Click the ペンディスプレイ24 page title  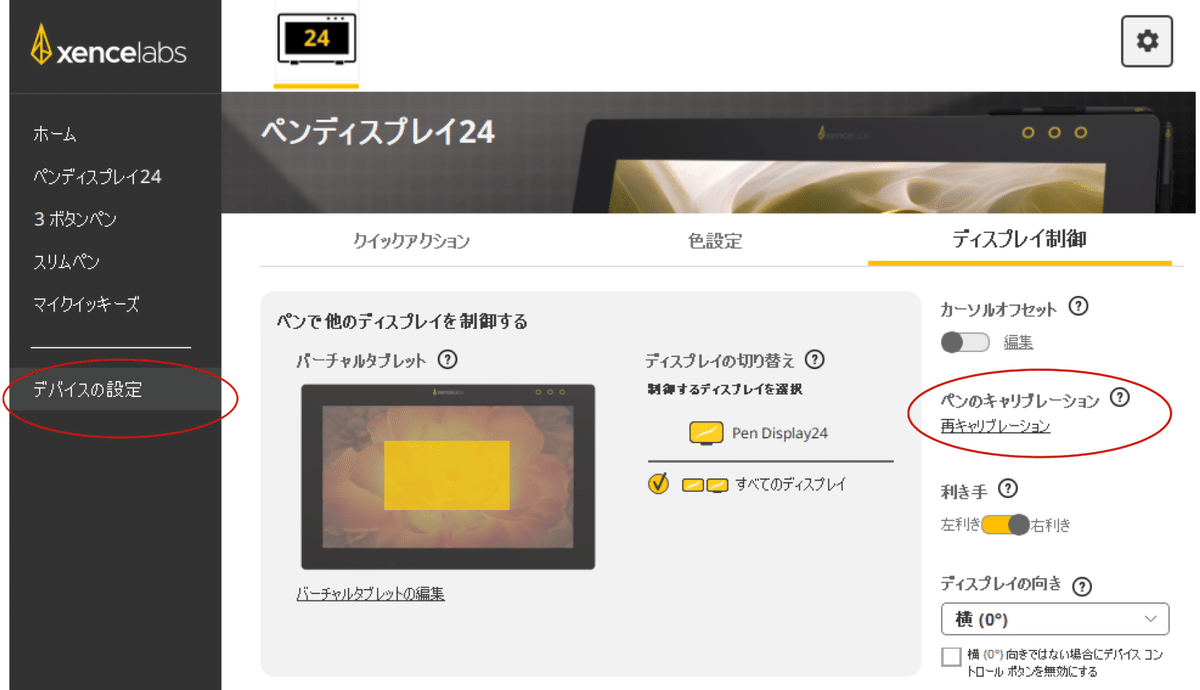click(378, 132)
